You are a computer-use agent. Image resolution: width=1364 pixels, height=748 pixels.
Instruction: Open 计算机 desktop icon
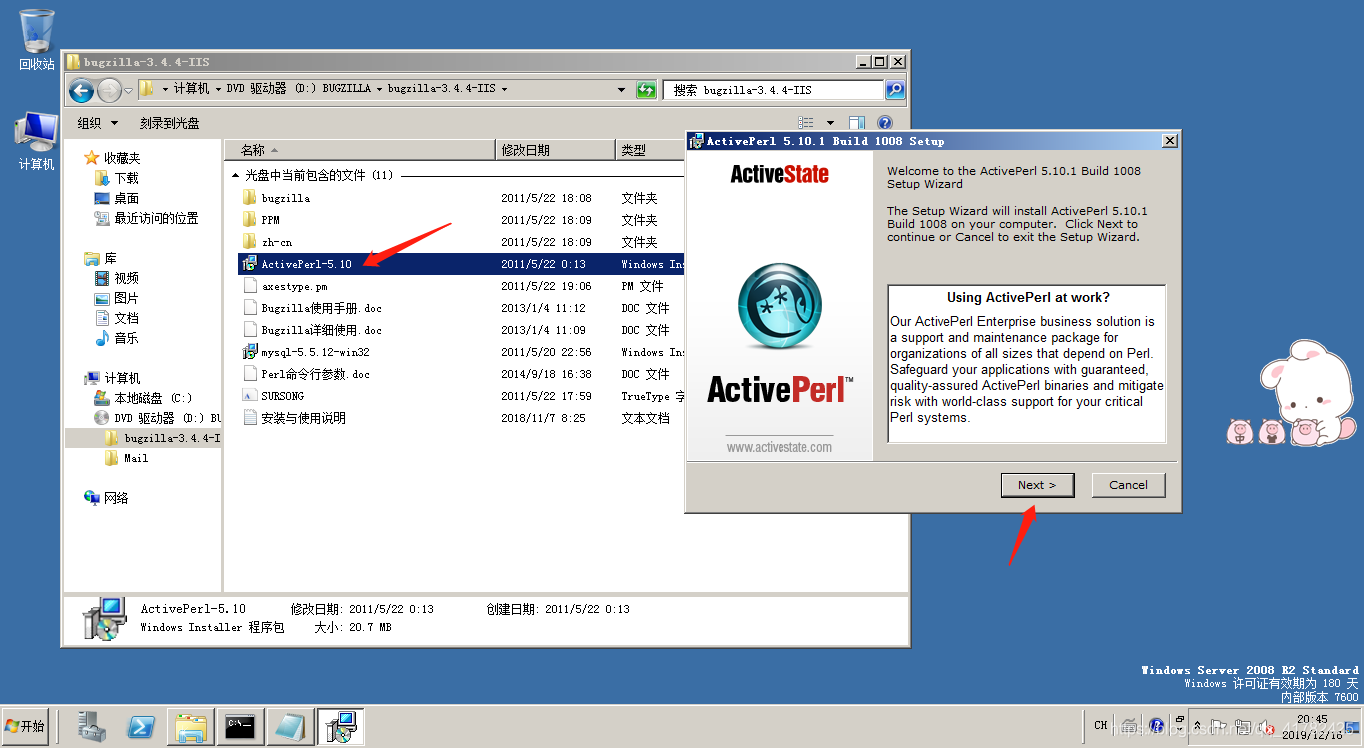tap(37, 141)
